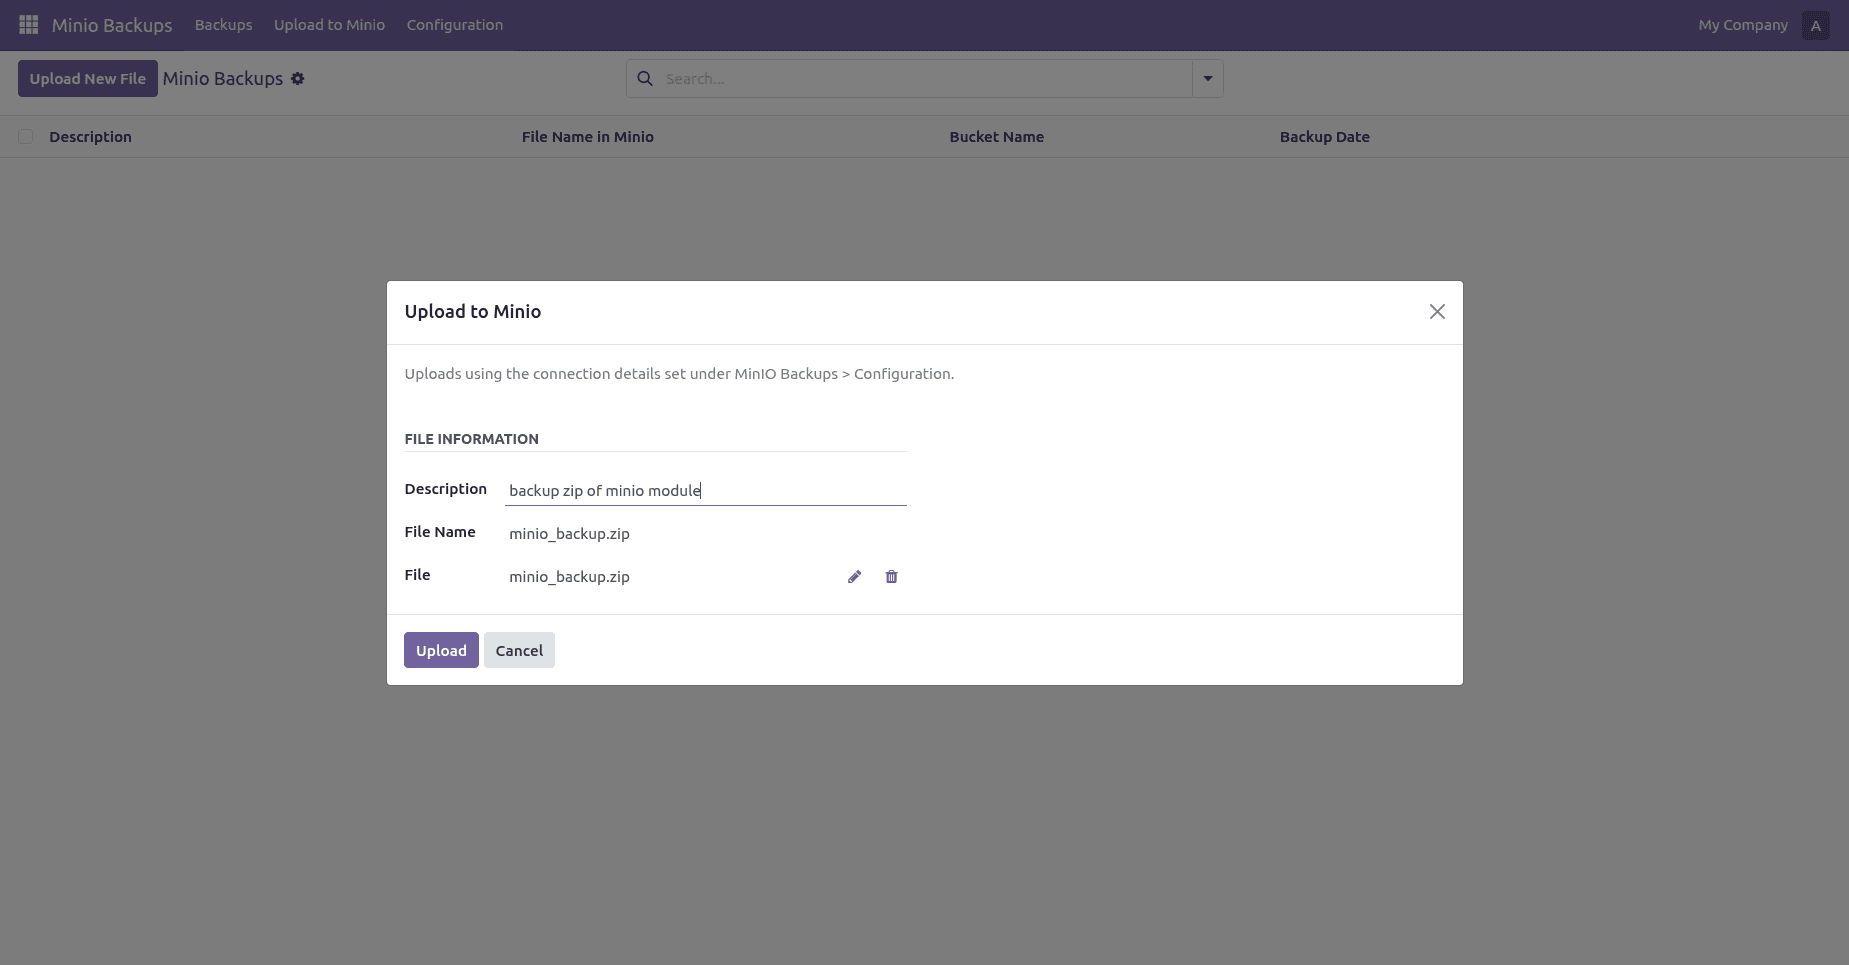This screenshot has height=965, width=1849.
Task: Open the apps grid menu icon
Action: (29, 24)
